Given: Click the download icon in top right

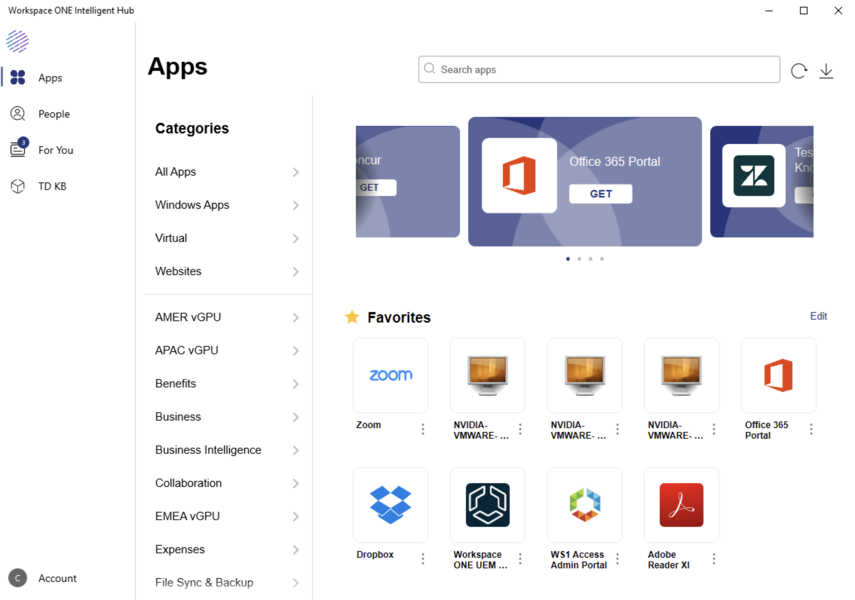Looking at the screenshot, I should coord(826,71).
